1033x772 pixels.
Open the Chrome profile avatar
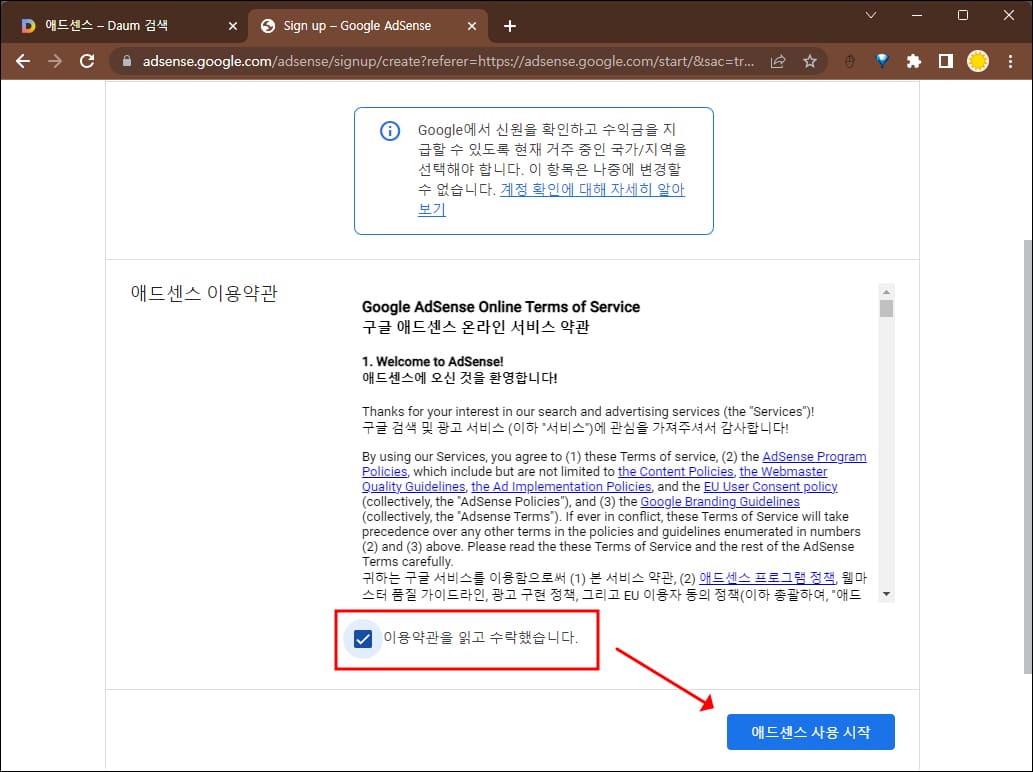[978, 61]
